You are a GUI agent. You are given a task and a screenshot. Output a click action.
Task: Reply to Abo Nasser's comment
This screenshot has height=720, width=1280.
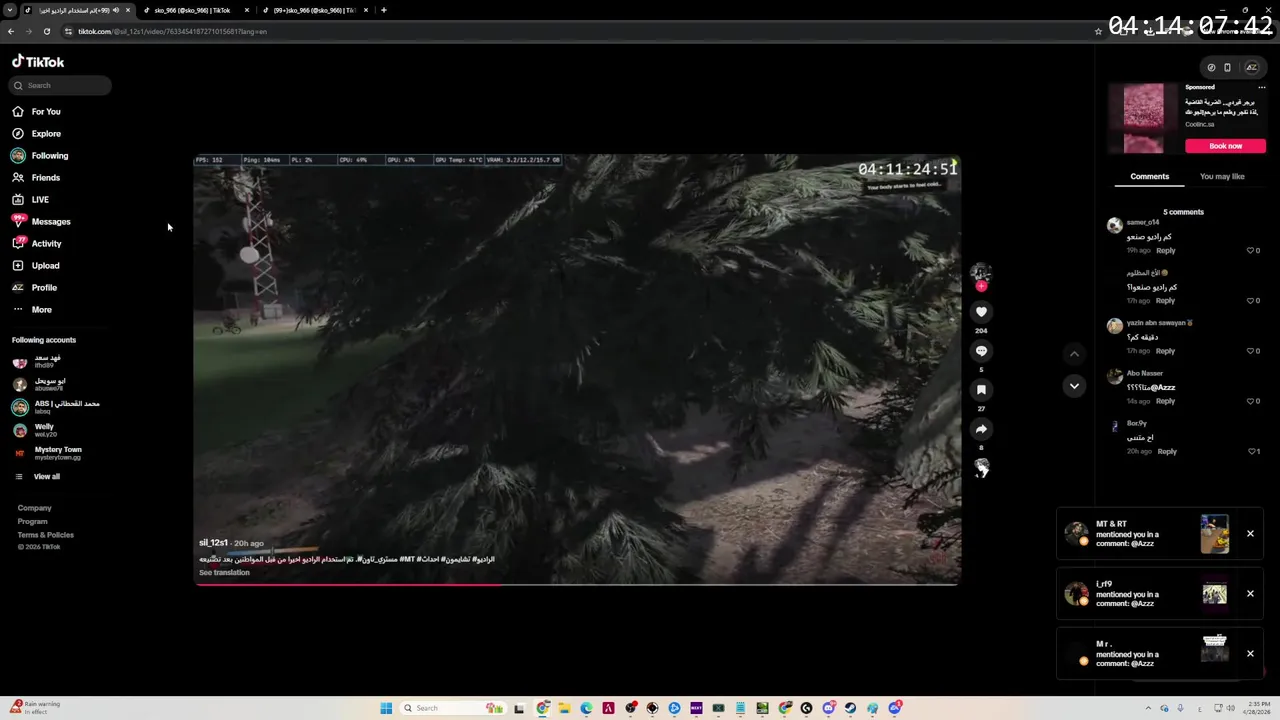click(x=1166, y=401)
